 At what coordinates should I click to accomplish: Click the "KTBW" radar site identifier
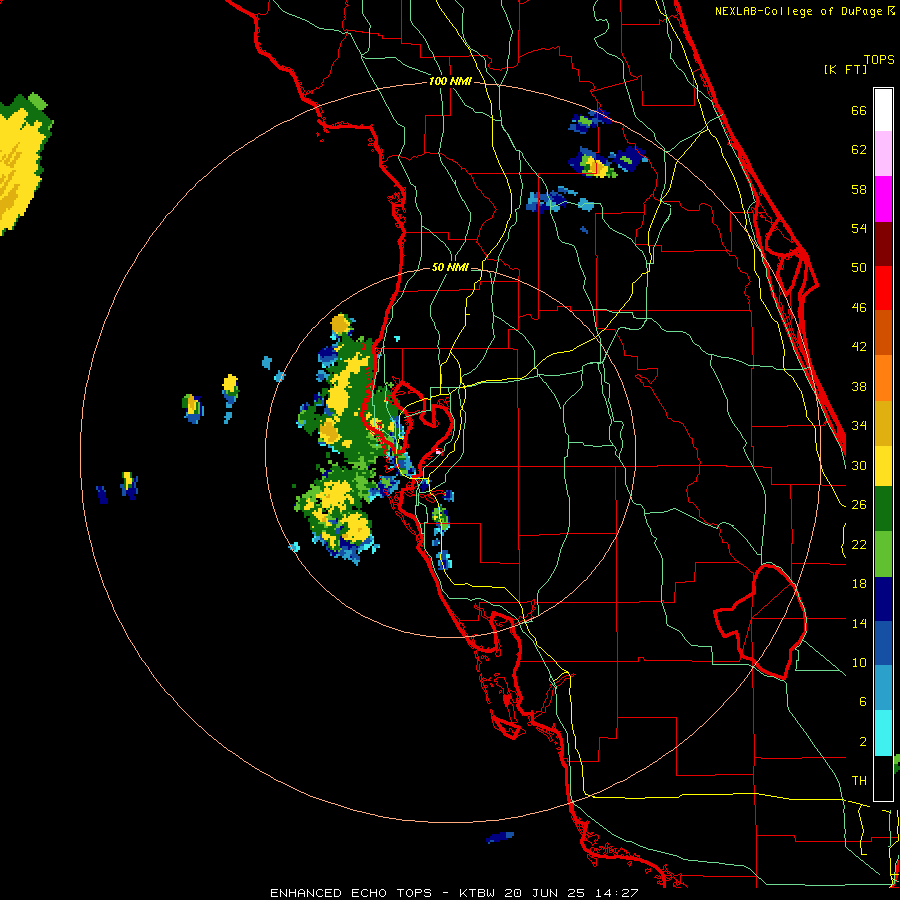tap(477, 893)
